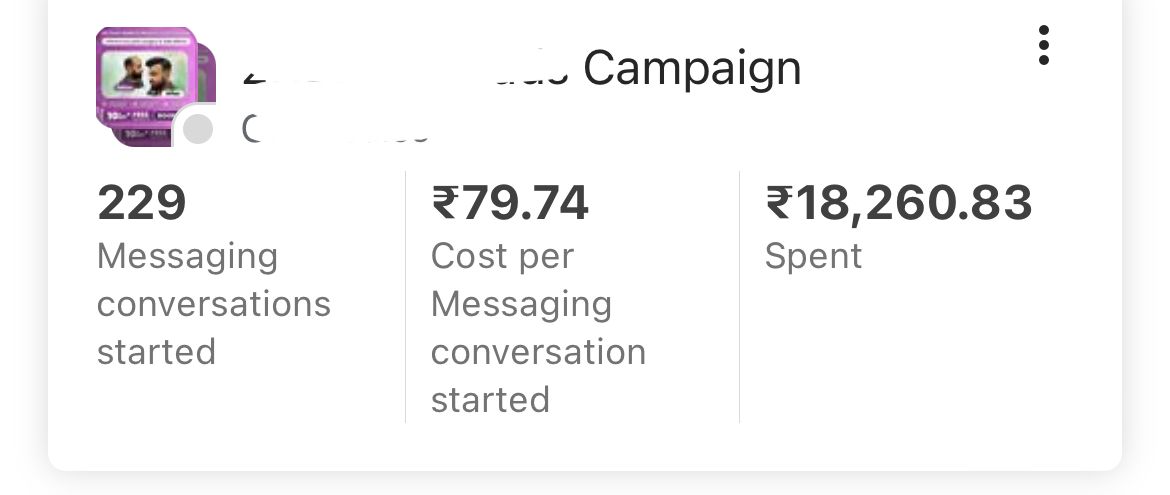Select the ₹79.74 cost value
Screen dimensions: 1170x495
coord(510,203)
